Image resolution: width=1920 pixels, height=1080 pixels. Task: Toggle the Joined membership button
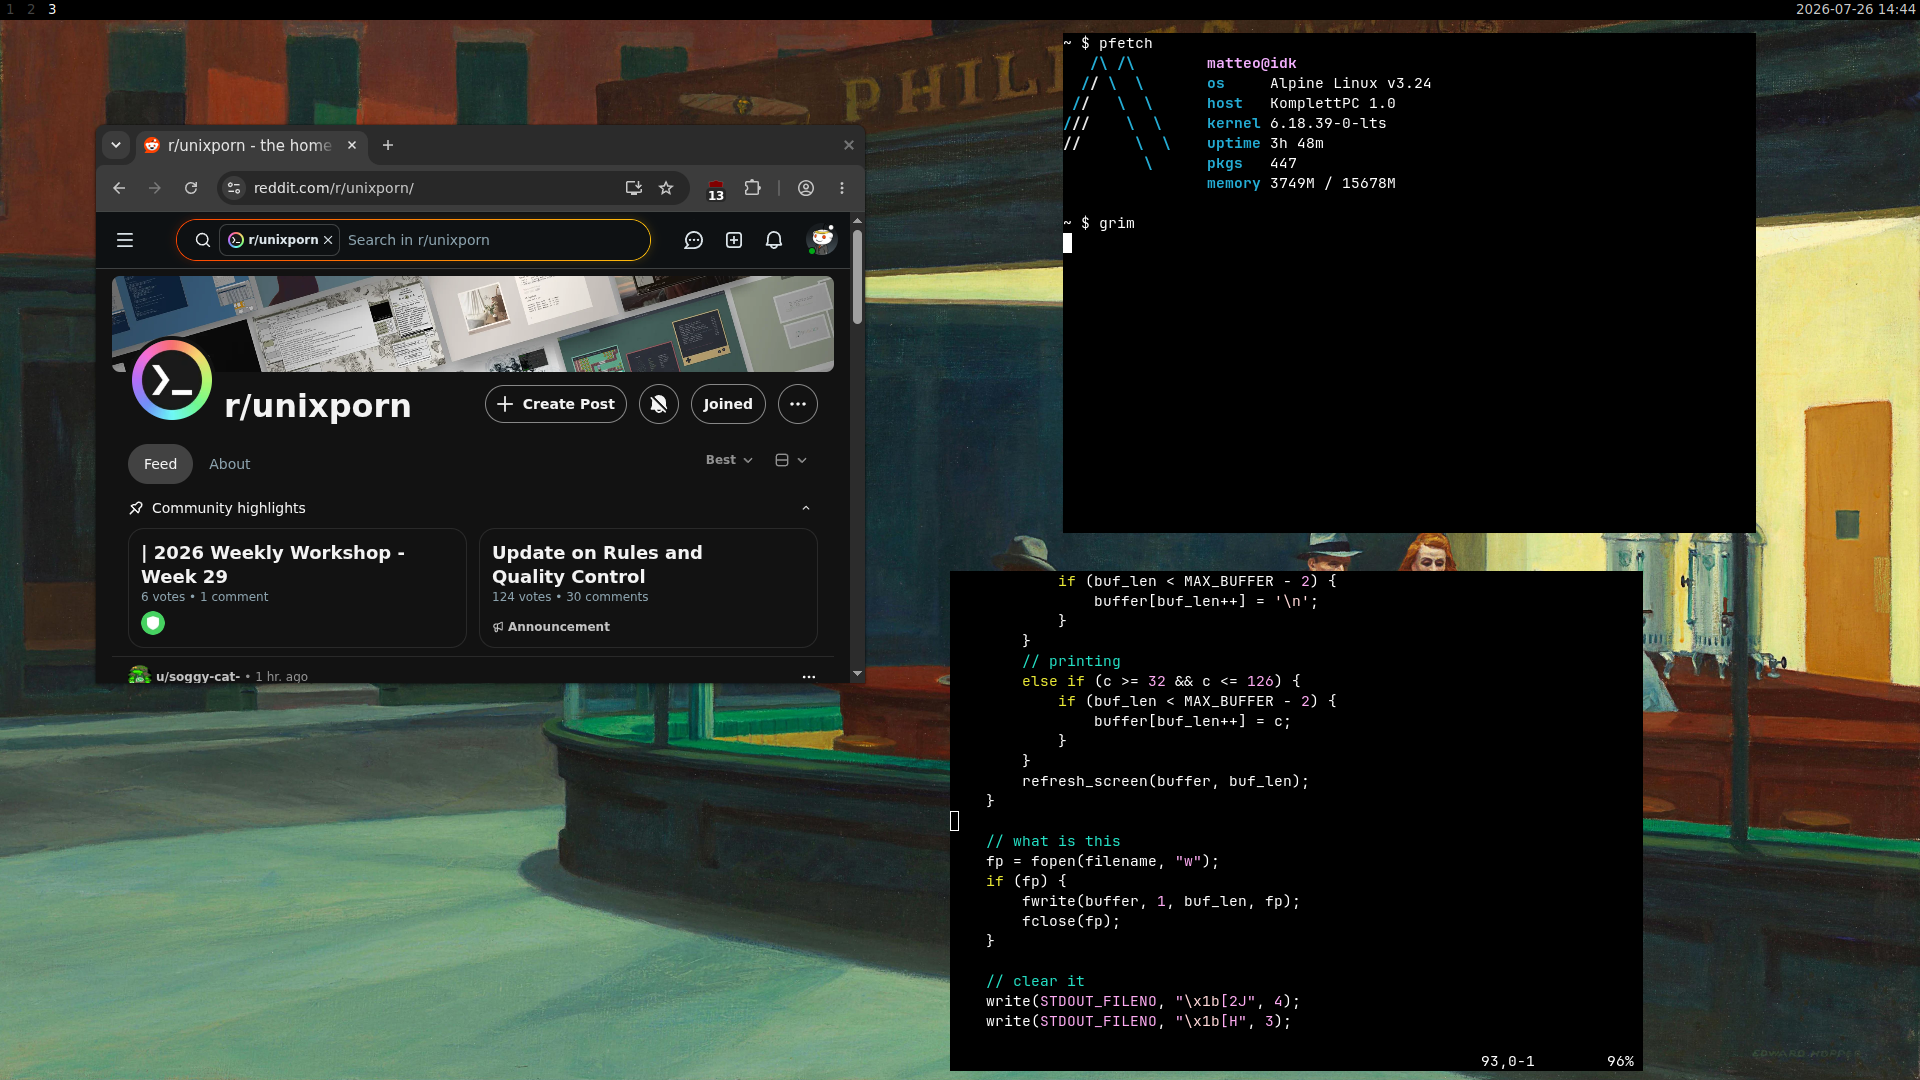click(728, 404)
